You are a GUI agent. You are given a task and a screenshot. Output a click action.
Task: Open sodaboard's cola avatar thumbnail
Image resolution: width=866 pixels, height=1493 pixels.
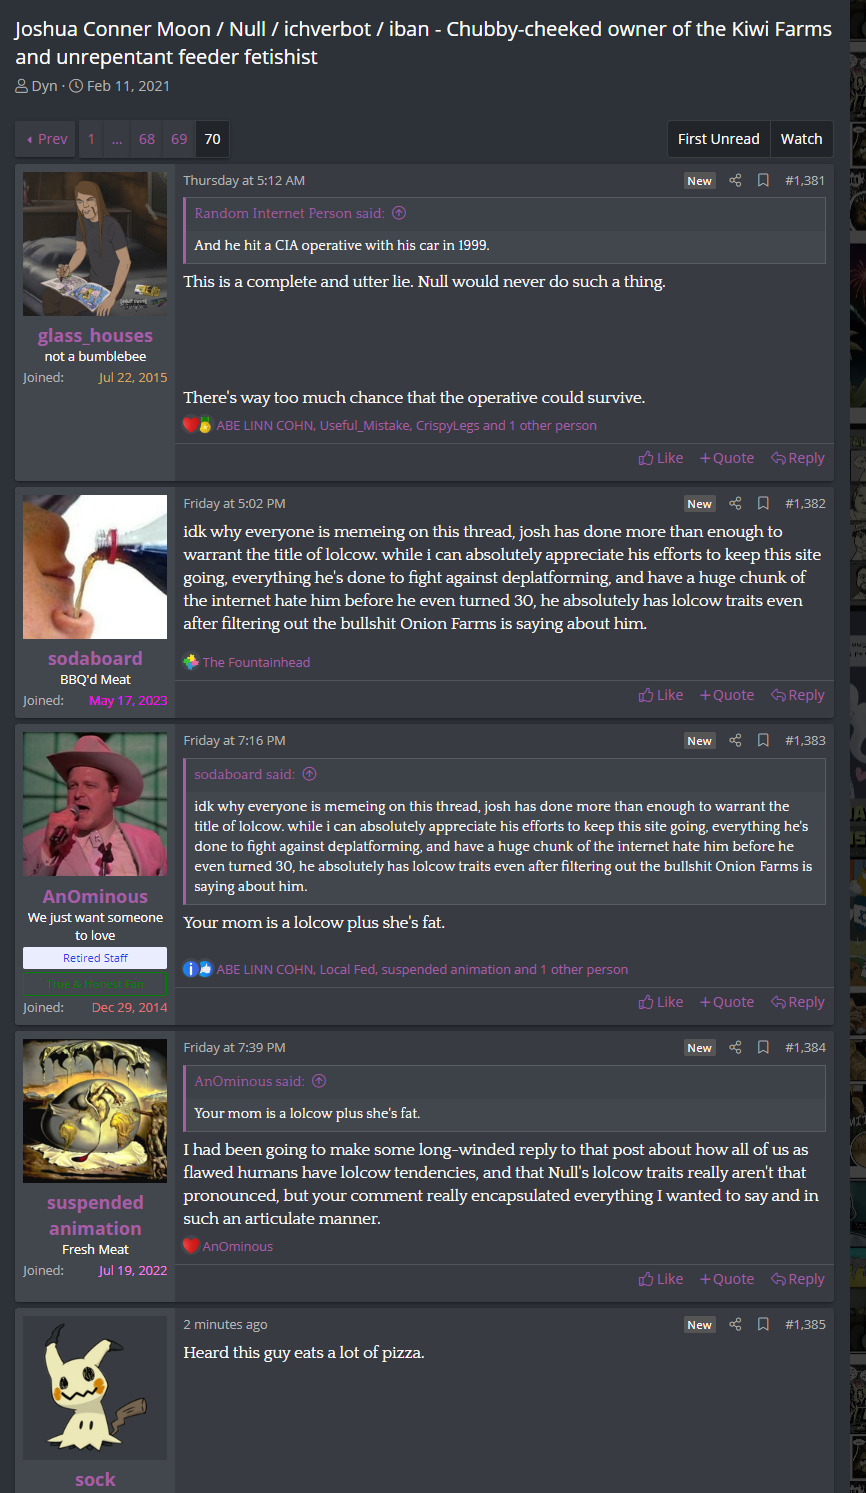click(95, 567)
